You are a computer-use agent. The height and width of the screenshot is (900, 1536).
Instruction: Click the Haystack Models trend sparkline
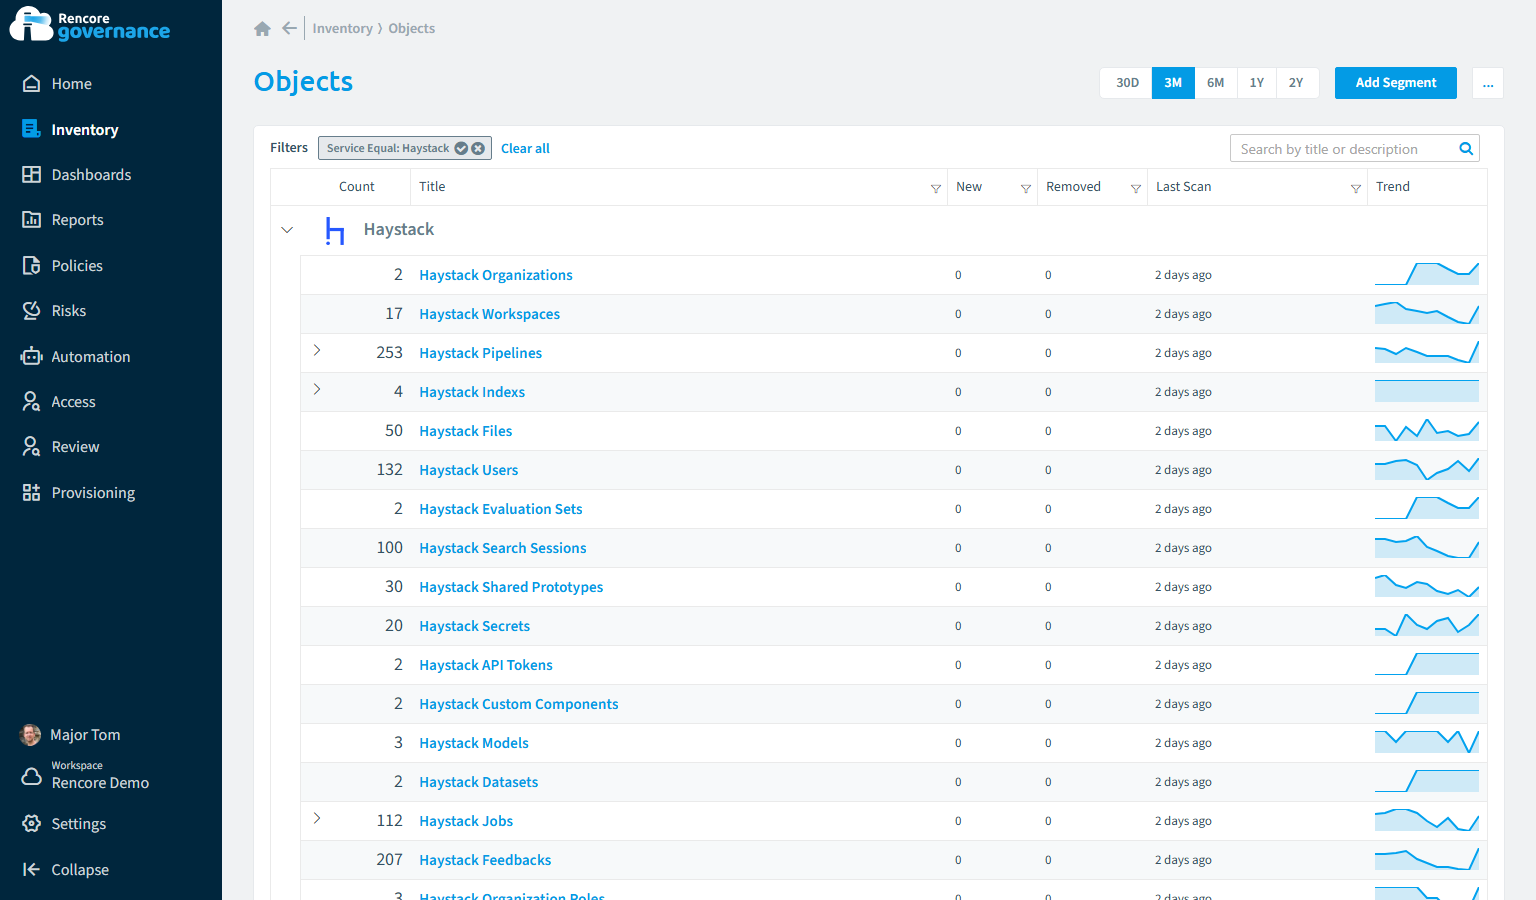click(1427, 742)
